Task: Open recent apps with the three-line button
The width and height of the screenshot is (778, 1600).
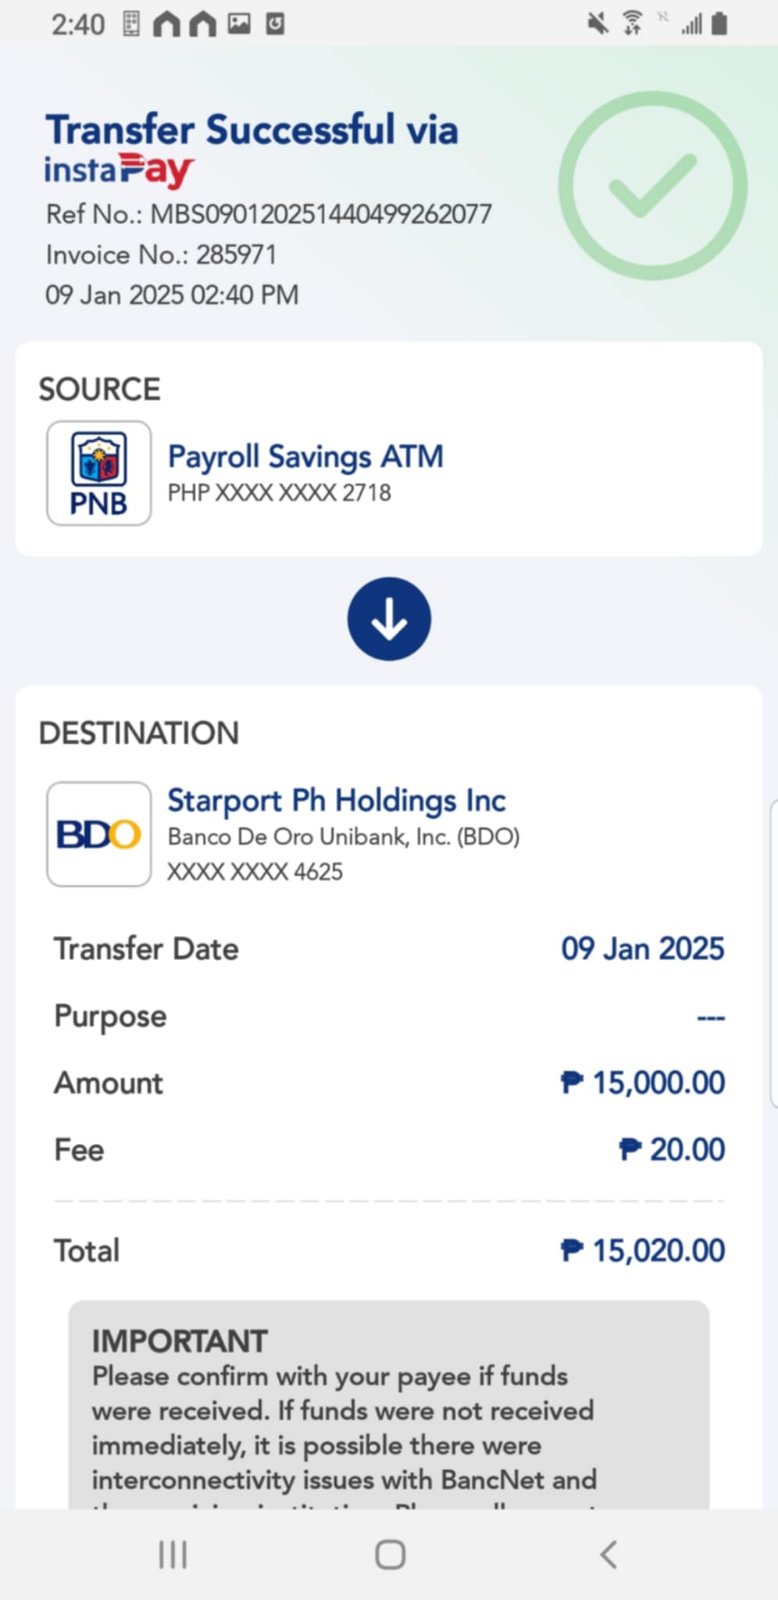Action: coord(173,1554)
